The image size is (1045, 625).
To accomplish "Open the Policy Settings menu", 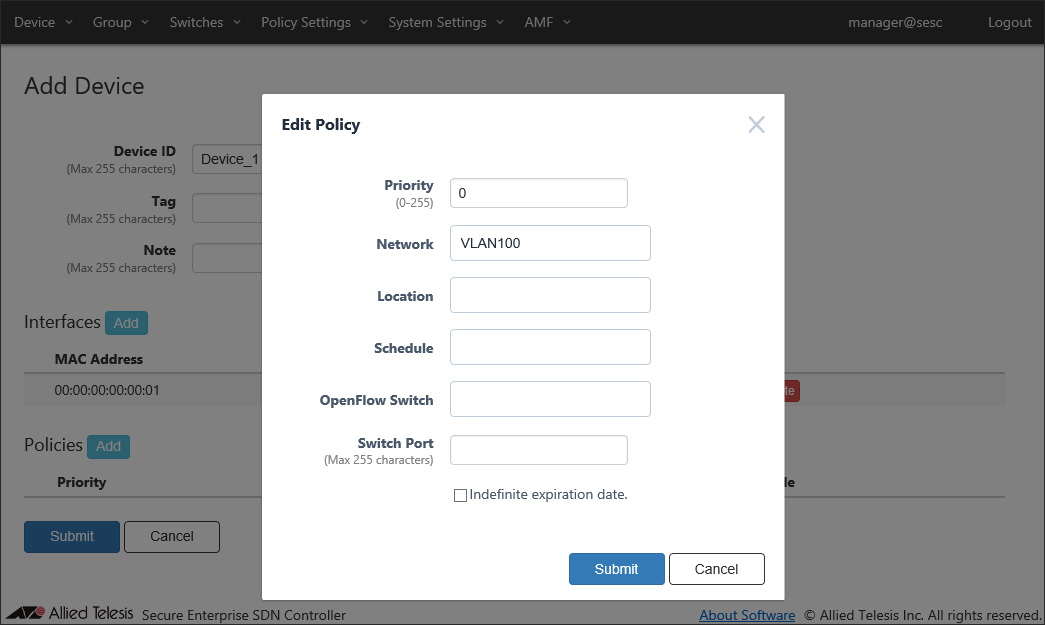I will 314,22.
